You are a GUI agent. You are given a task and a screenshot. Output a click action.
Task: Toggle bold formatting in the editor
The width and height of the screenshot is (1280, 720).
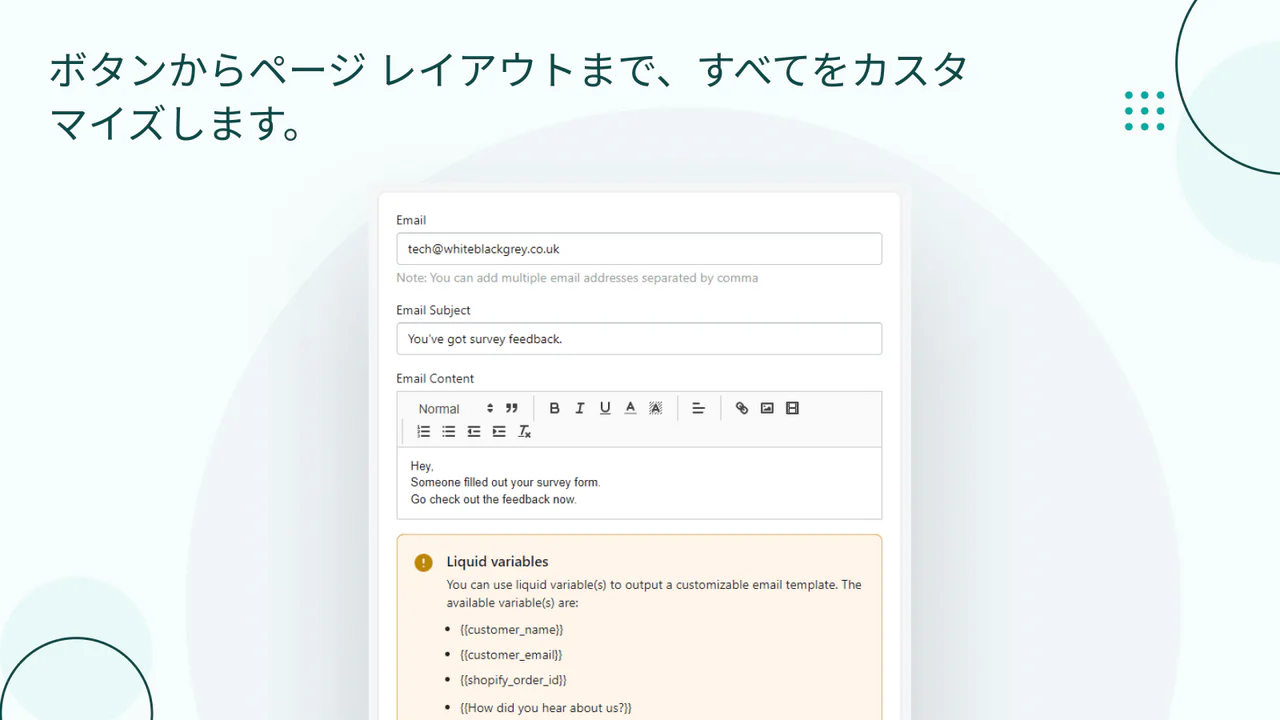click(554, 408)
